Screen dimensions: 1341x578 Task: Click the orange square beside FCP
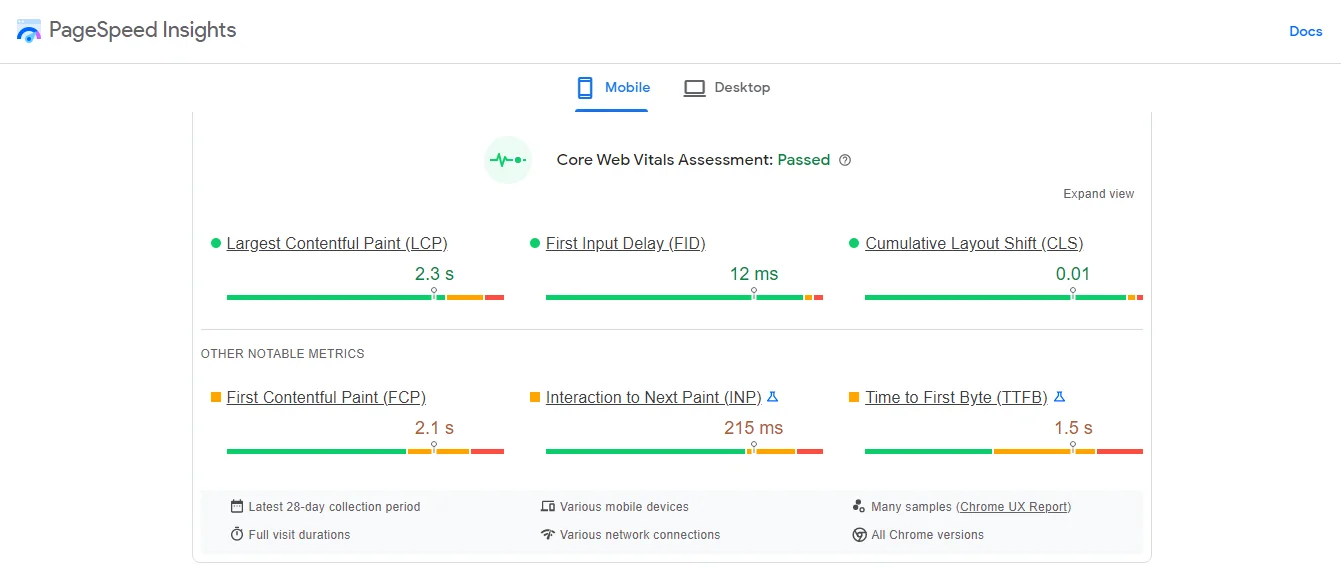(215, 397)
